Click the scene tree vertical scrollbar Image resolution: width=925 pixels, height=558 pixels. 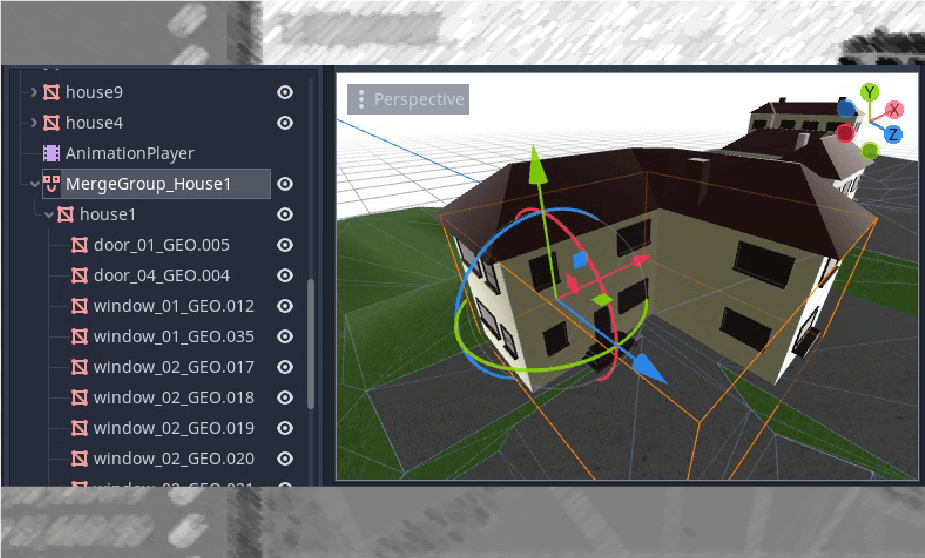tap(310, 340)
